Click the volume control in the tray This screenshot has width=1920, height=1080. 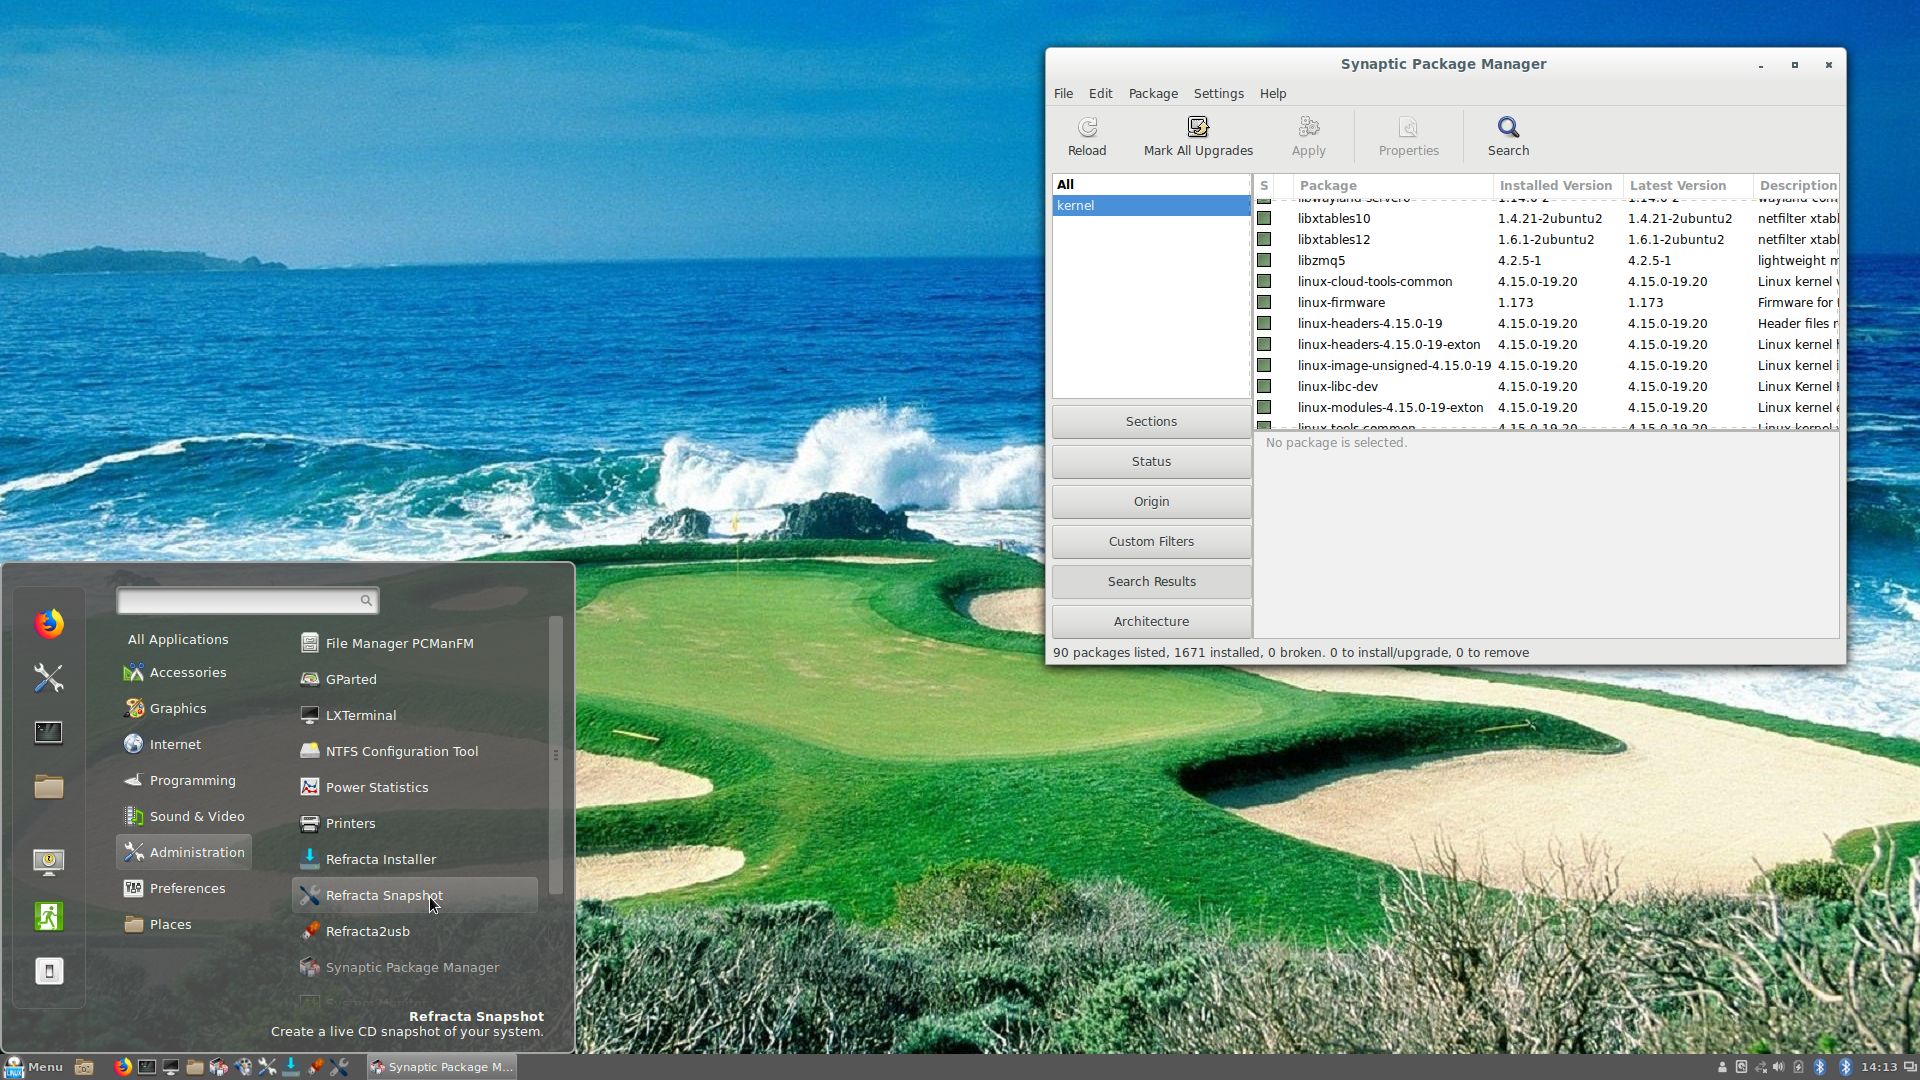coord(1778,1067)
